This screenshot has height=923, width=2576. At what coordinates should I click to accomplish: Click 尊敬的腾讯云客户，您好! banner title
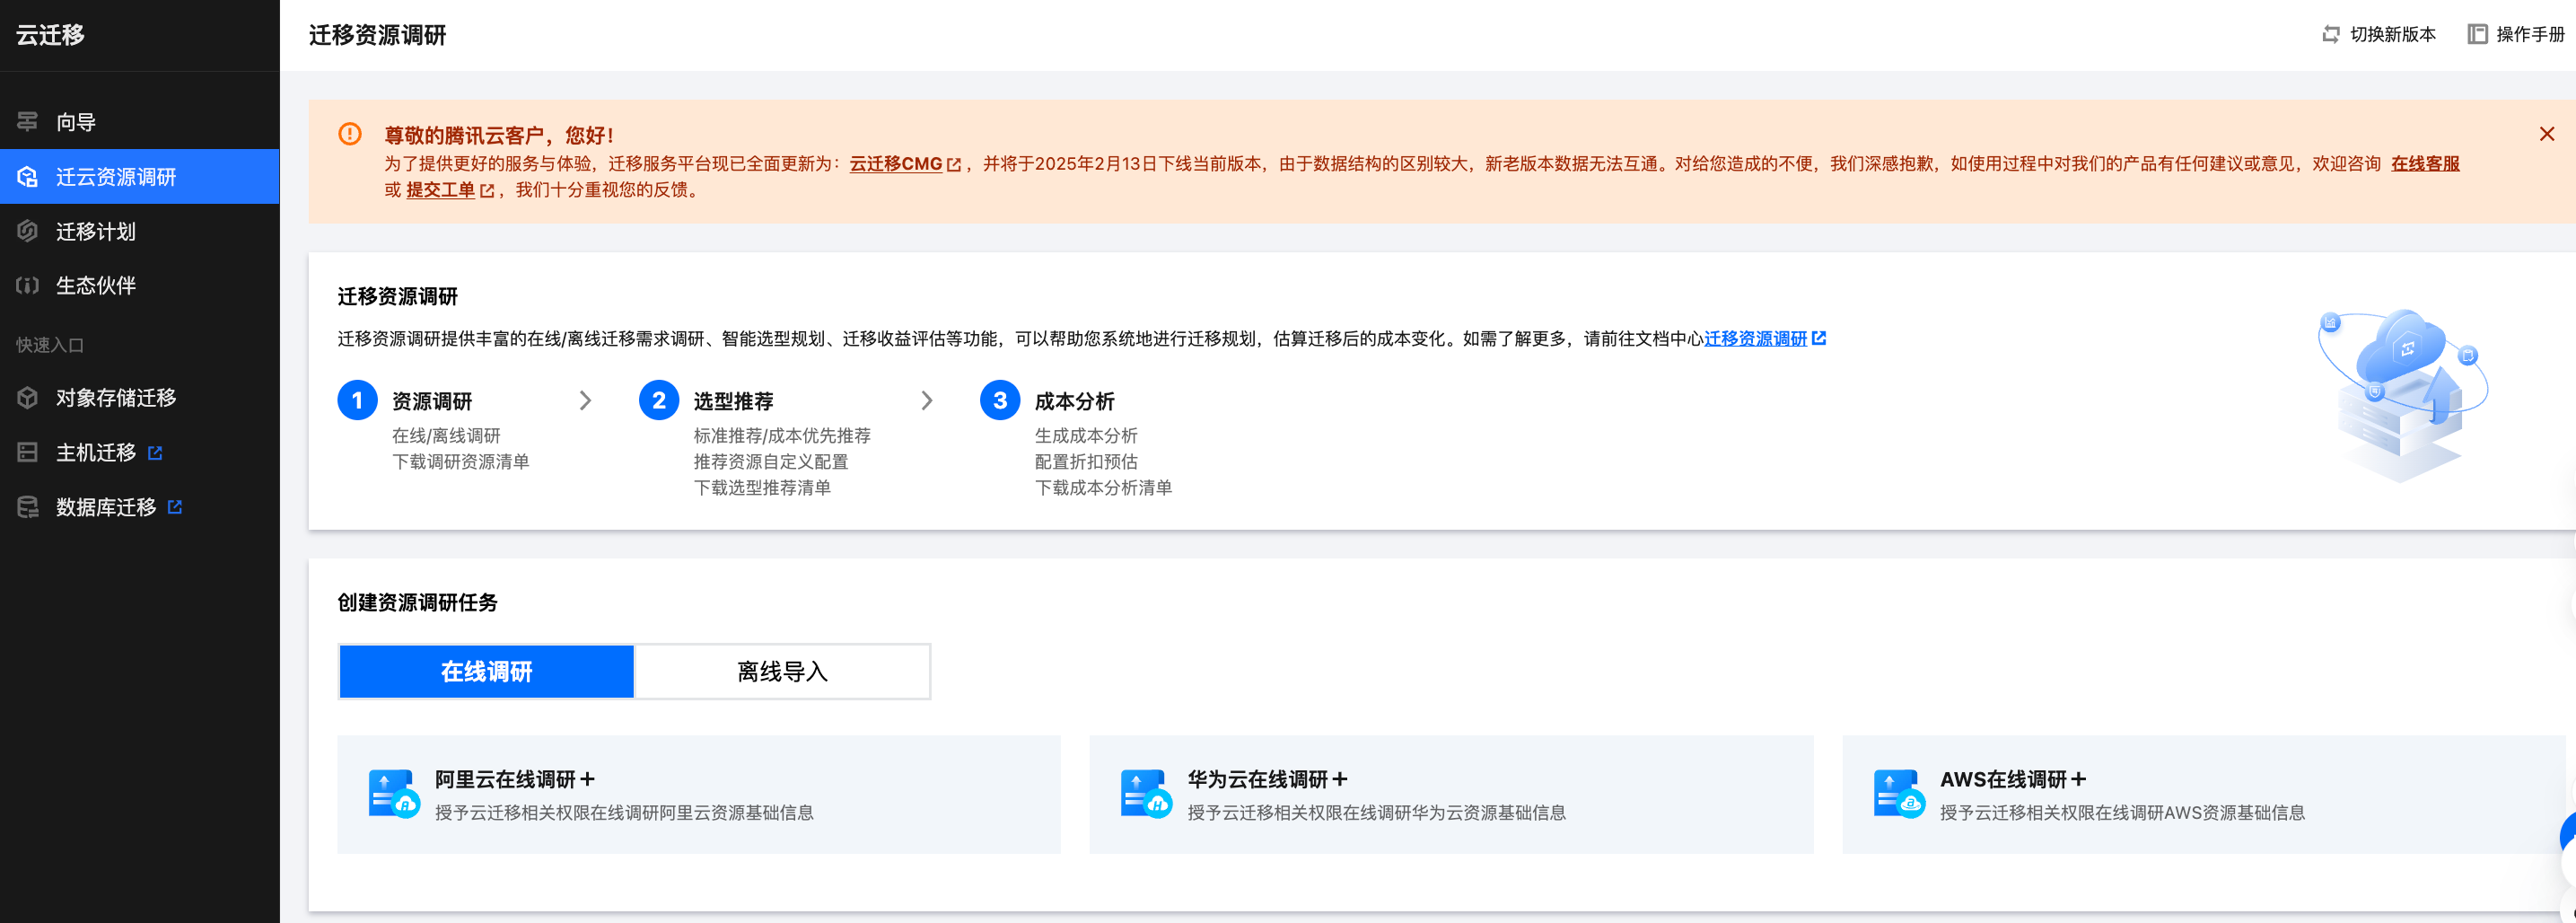coord(499,135)
